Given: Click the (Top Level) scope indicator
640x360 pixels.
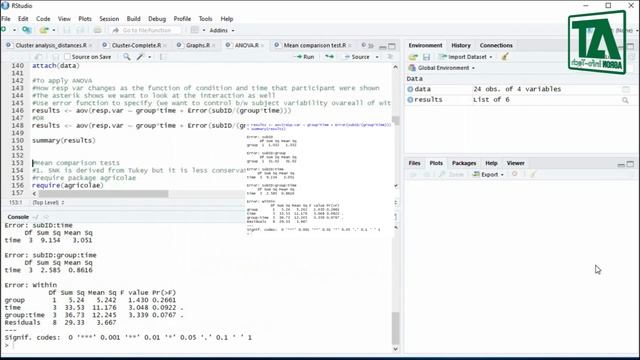Looking at the screenshot, I should pos(48,202).
